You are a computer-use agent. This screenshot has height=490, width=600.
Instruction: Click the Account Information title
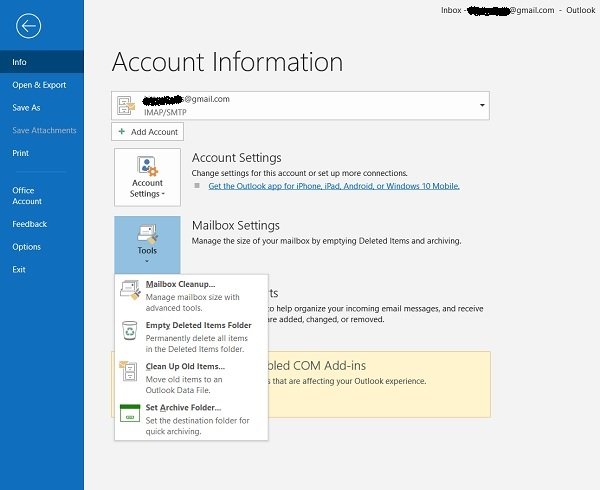pyautogui.click(x=228, y=62)
